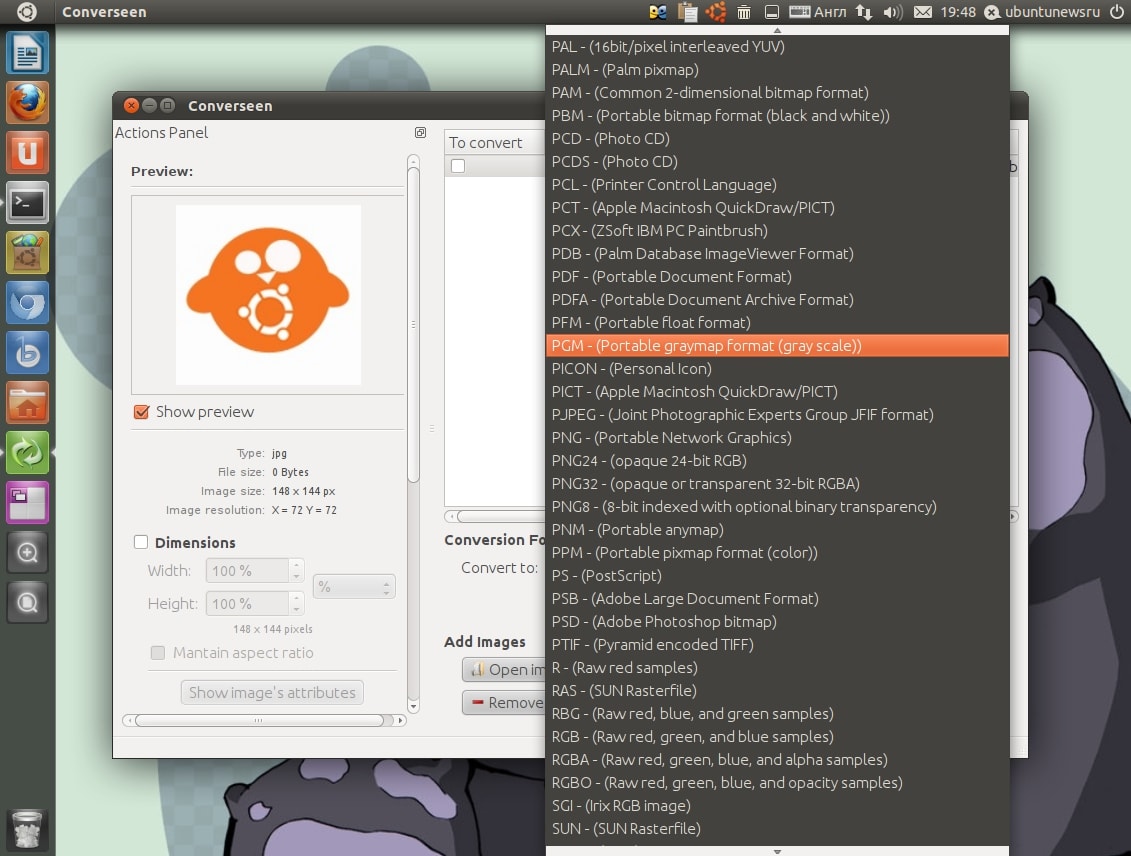Click the preview image thumbnail

(x=268, y=295)
